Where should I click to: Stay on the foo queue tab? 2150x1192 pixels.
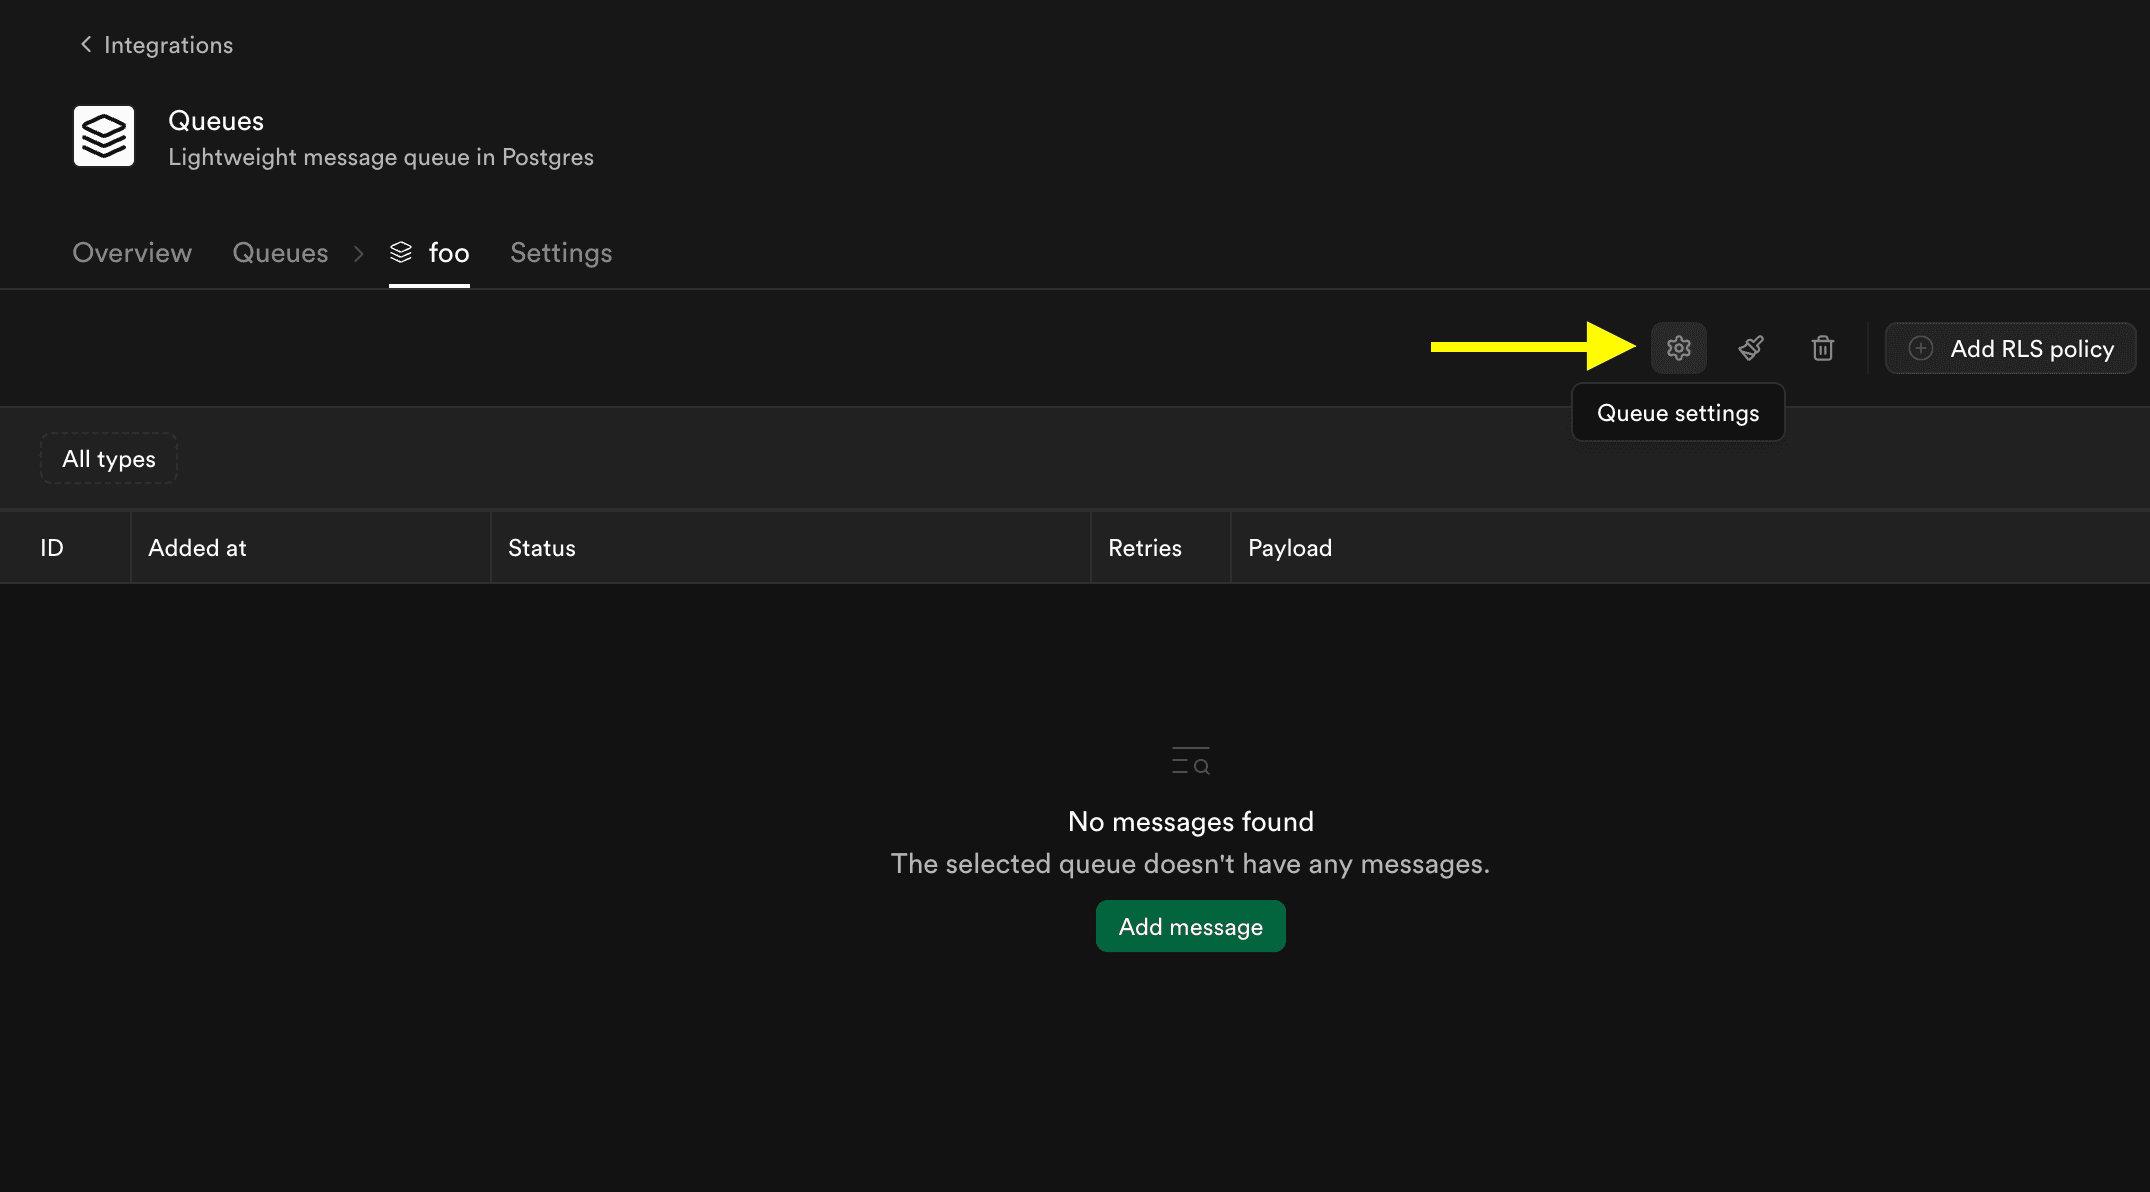tap(448, 253)
